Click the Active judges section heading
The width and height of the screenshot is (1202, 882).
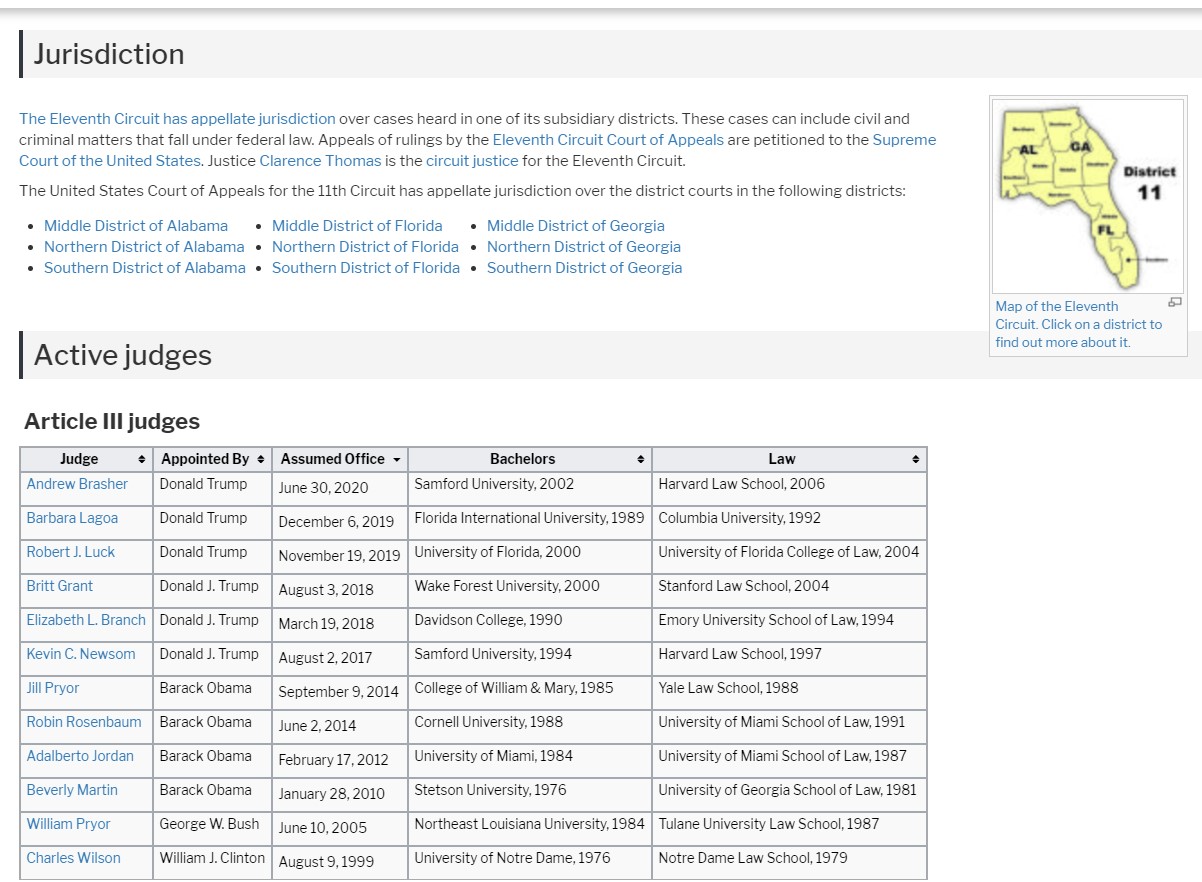pyautogui.click(x=123, y=355)
